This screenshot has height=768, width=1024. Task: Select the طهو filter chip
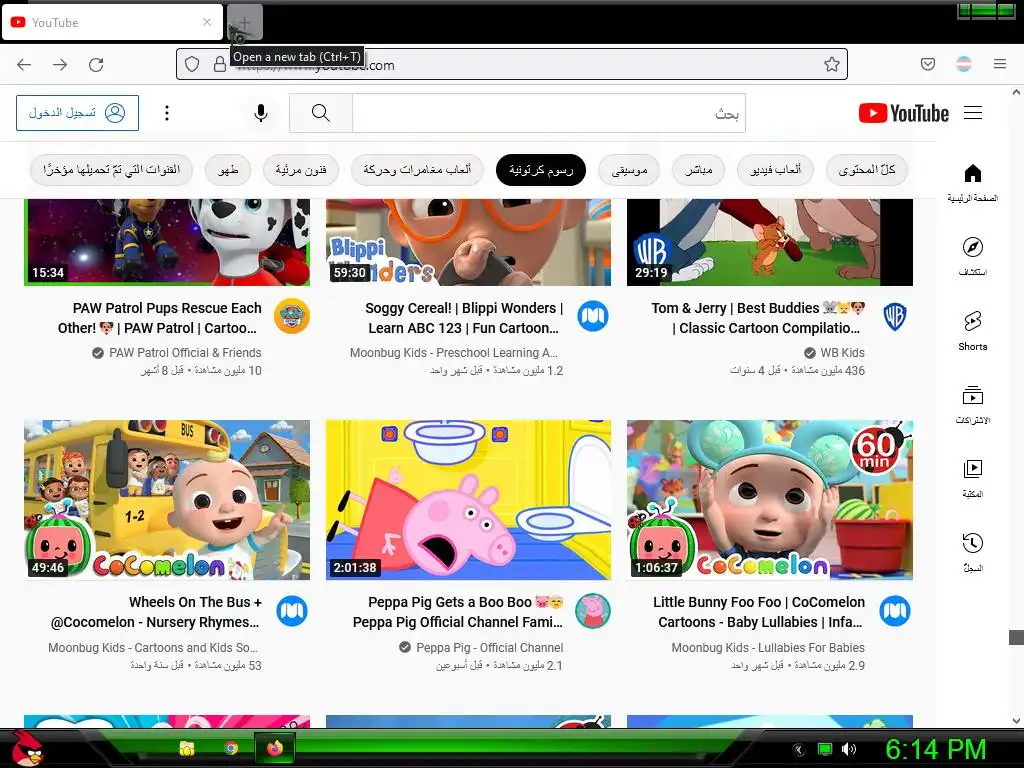[228, 170]
